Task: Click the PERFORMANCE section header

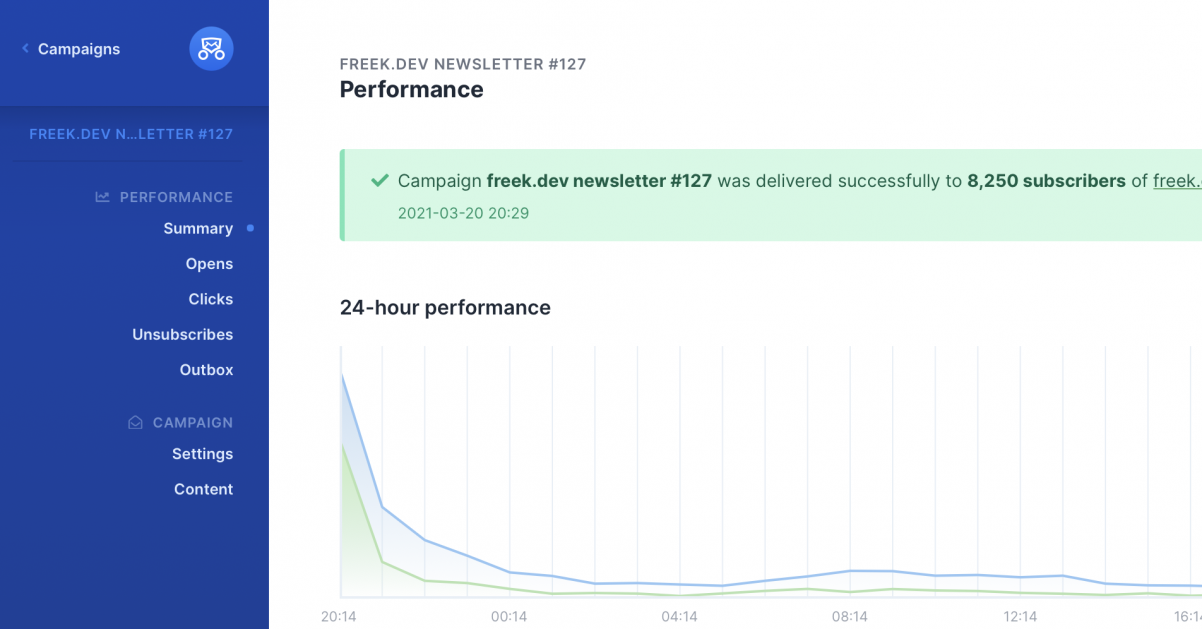Action: (176, 197)
